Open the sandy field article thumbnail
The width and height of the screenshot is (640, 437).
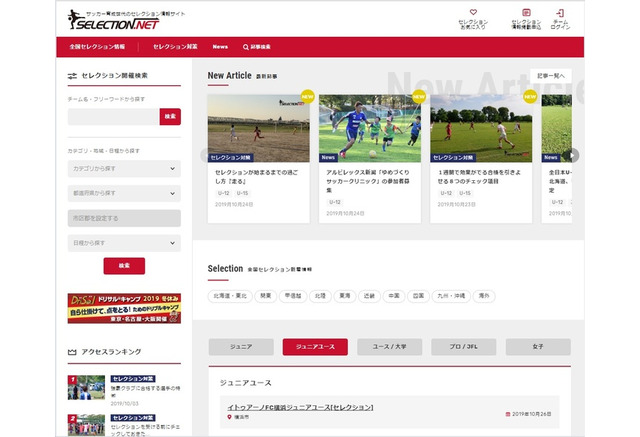coord(258,129)
